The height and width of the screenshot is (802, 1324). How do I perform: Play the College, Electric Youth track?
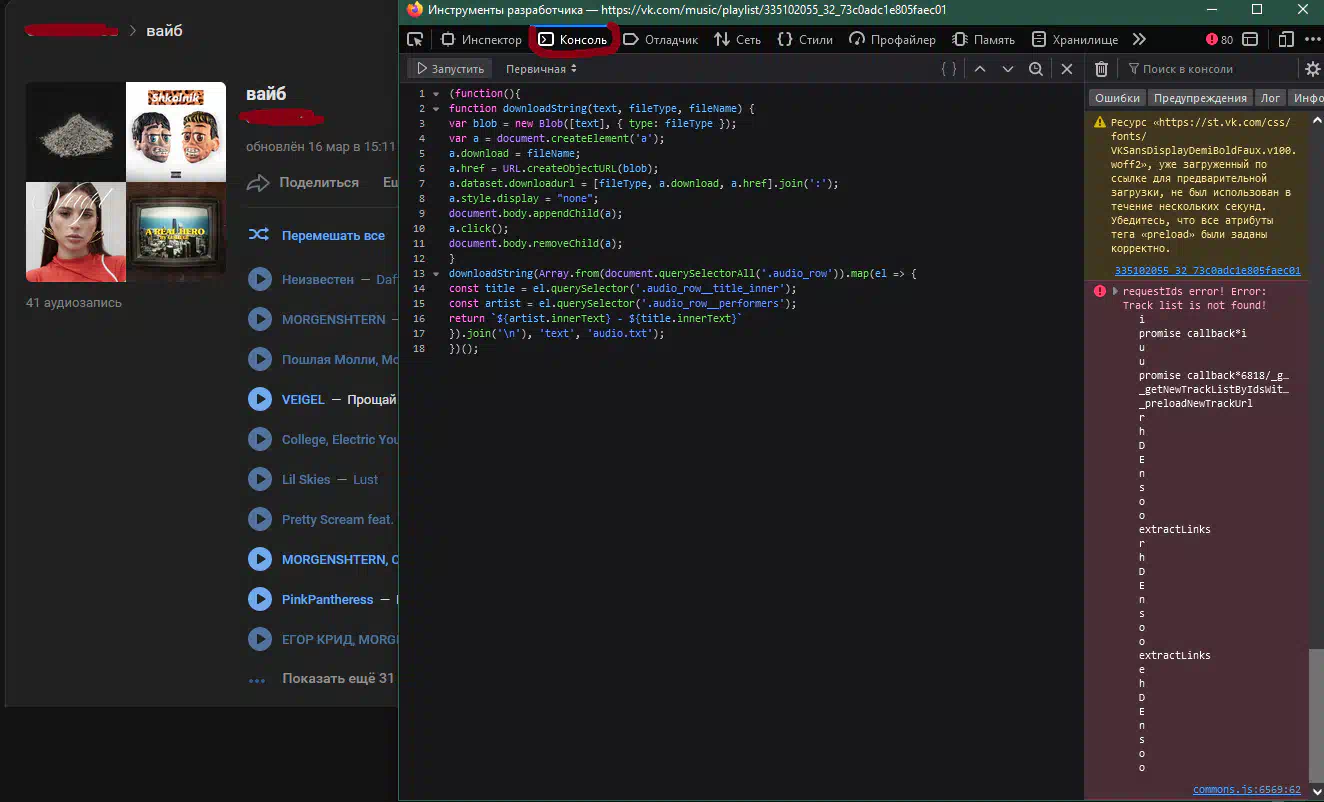pos(259,440)
